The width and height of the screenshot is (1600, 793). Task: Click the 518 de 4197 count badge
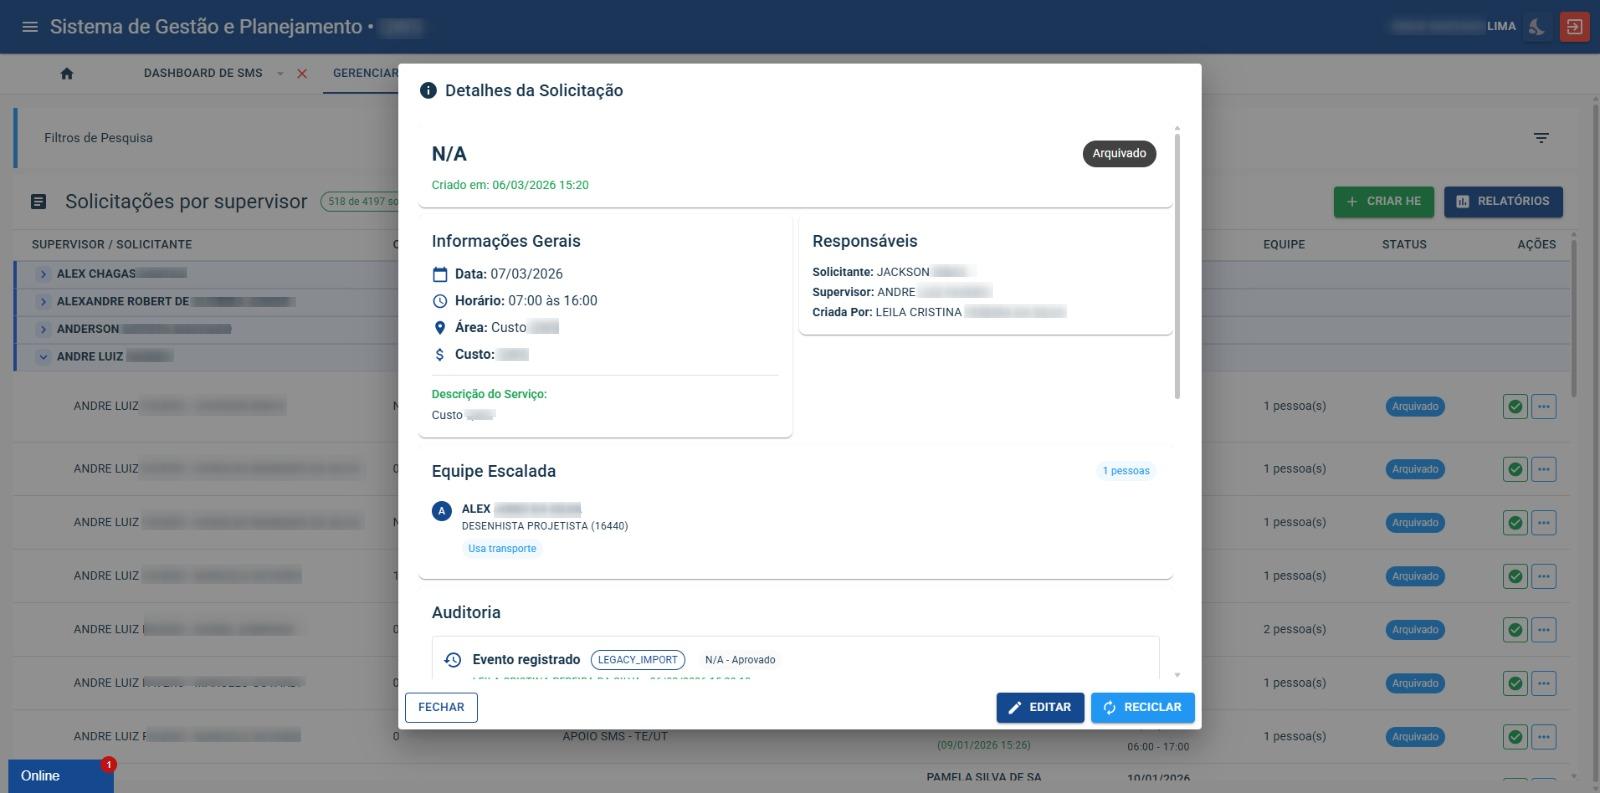point(360,202)
